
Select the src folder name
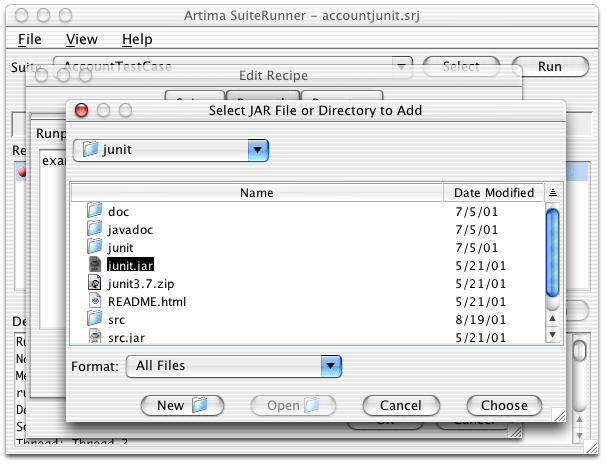tap(116, 320)
